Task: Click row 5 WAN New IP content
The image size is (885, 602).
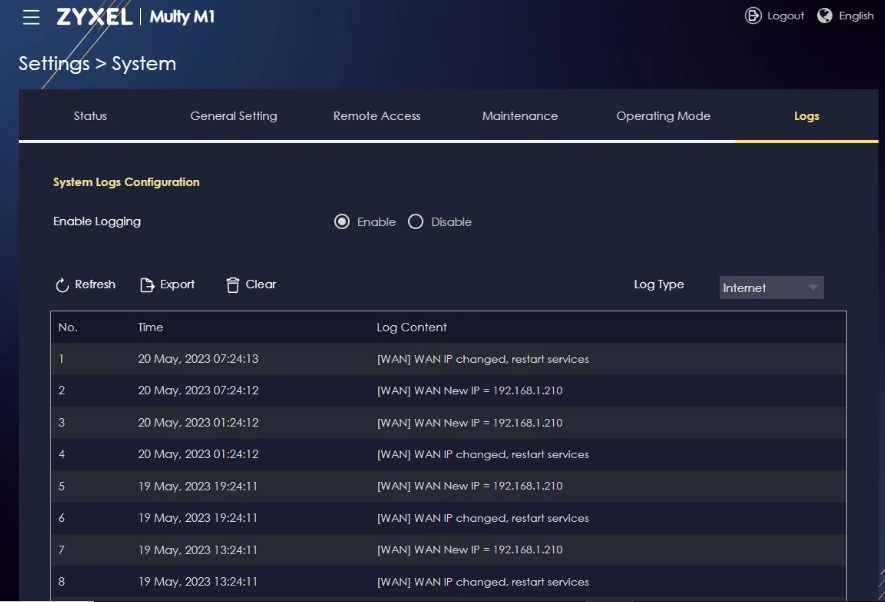Action: point(470,486)
